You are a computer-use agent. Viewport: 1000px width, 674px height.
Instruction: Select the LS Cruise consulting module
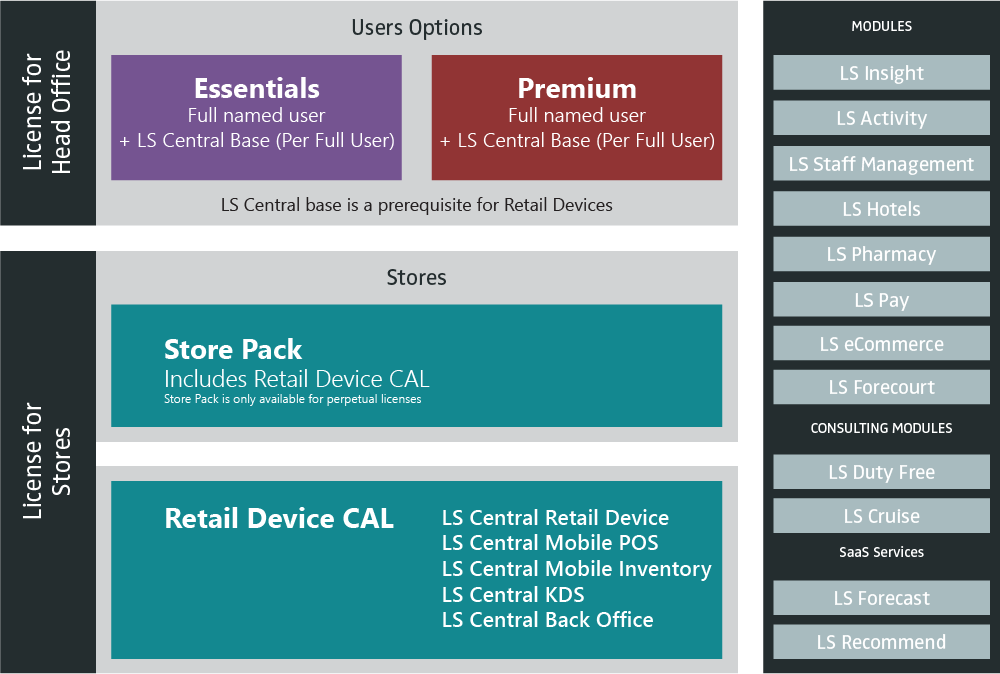click(881, 516)
